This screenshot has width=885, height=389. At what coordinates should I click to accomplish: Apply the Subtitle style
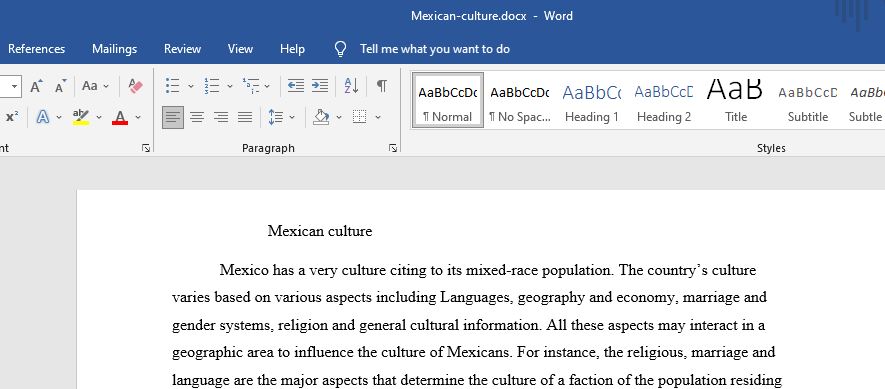click(808, 100)
